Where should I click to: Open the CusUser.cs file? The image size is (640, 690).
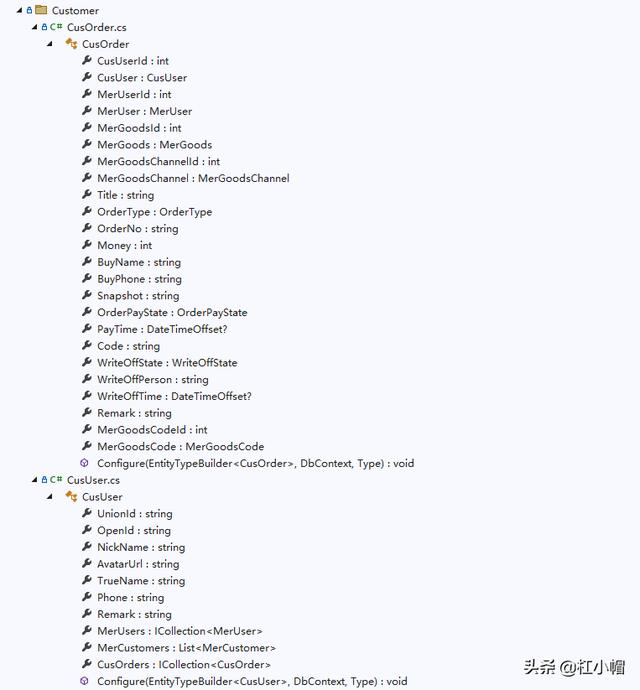pyautogui.click(x=93, y=480)
